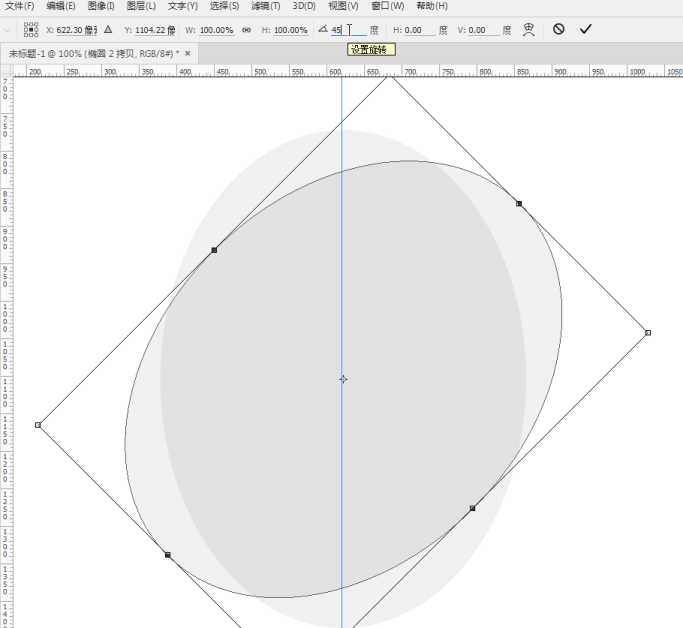The image size is (683, 628).
Task: Open the 图层(L) menu
Action: pos(141,6)
